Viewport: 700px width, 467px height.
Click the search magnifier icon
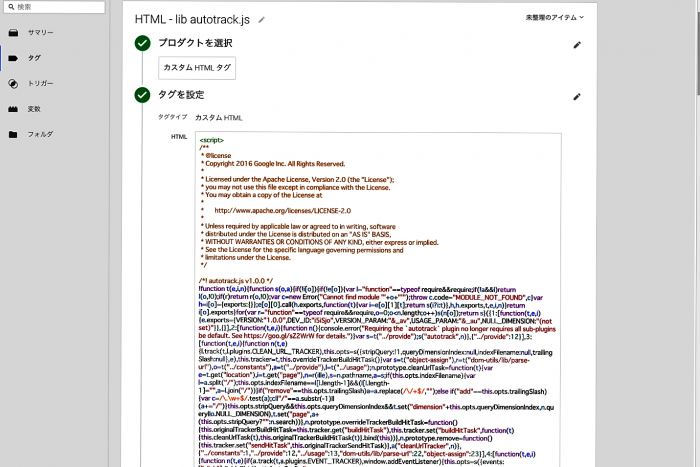[10, 7]
